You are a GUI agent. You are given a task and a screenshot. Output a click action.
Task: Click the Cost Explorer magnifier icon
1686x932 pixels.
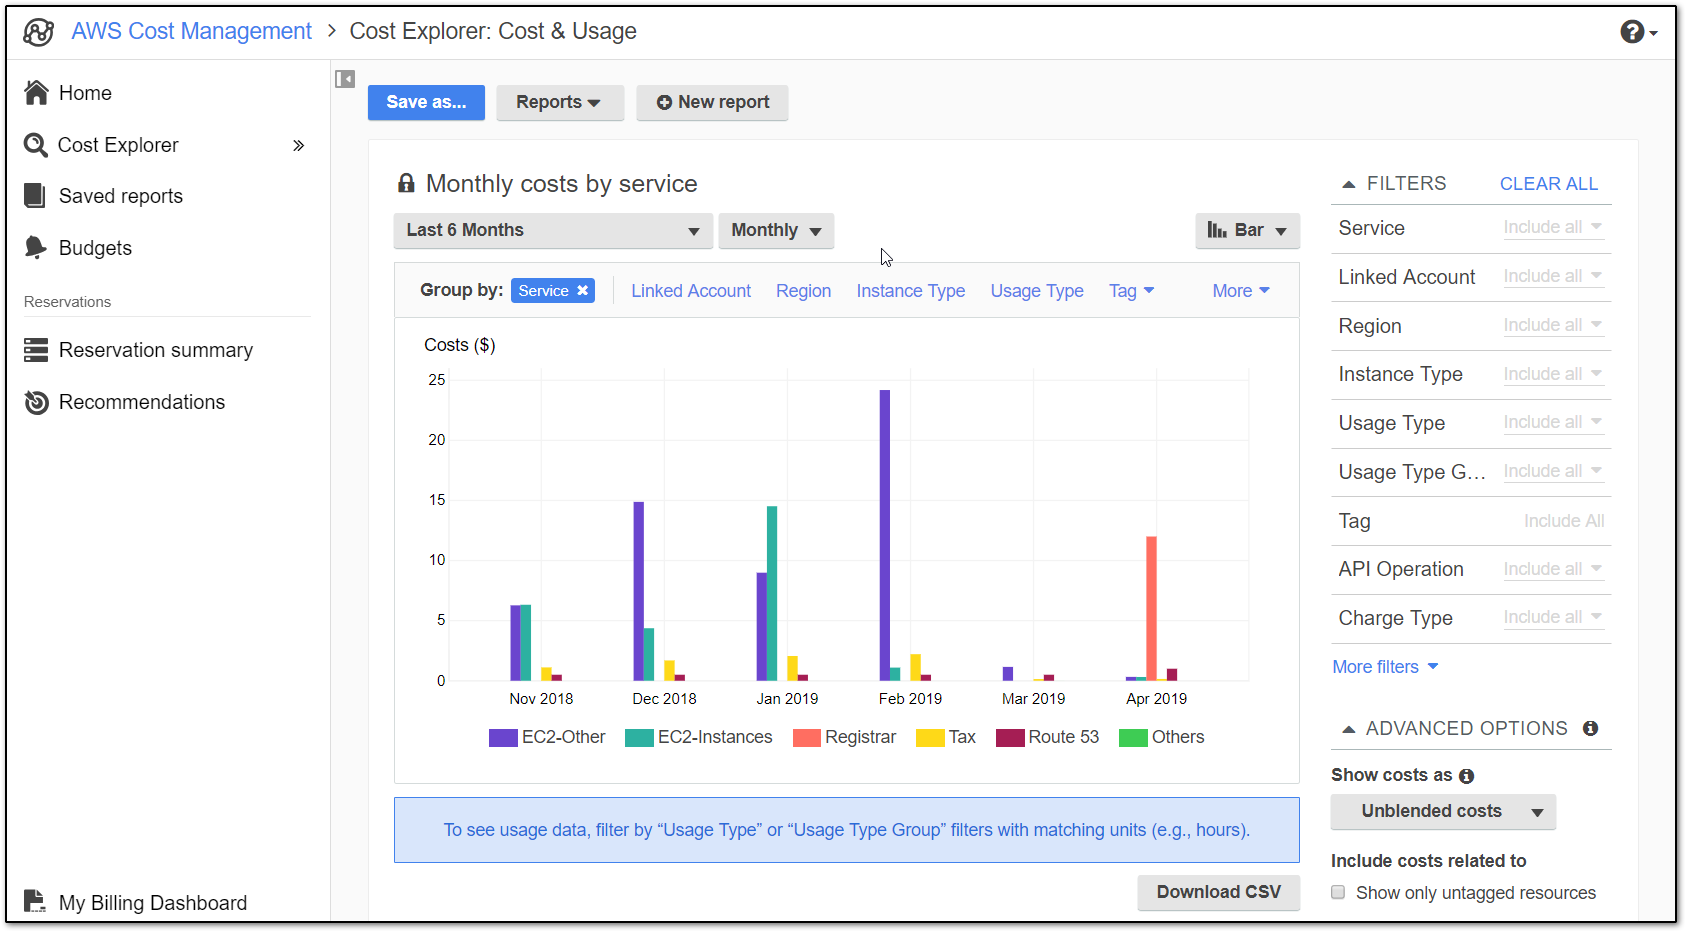coord(36,145)
